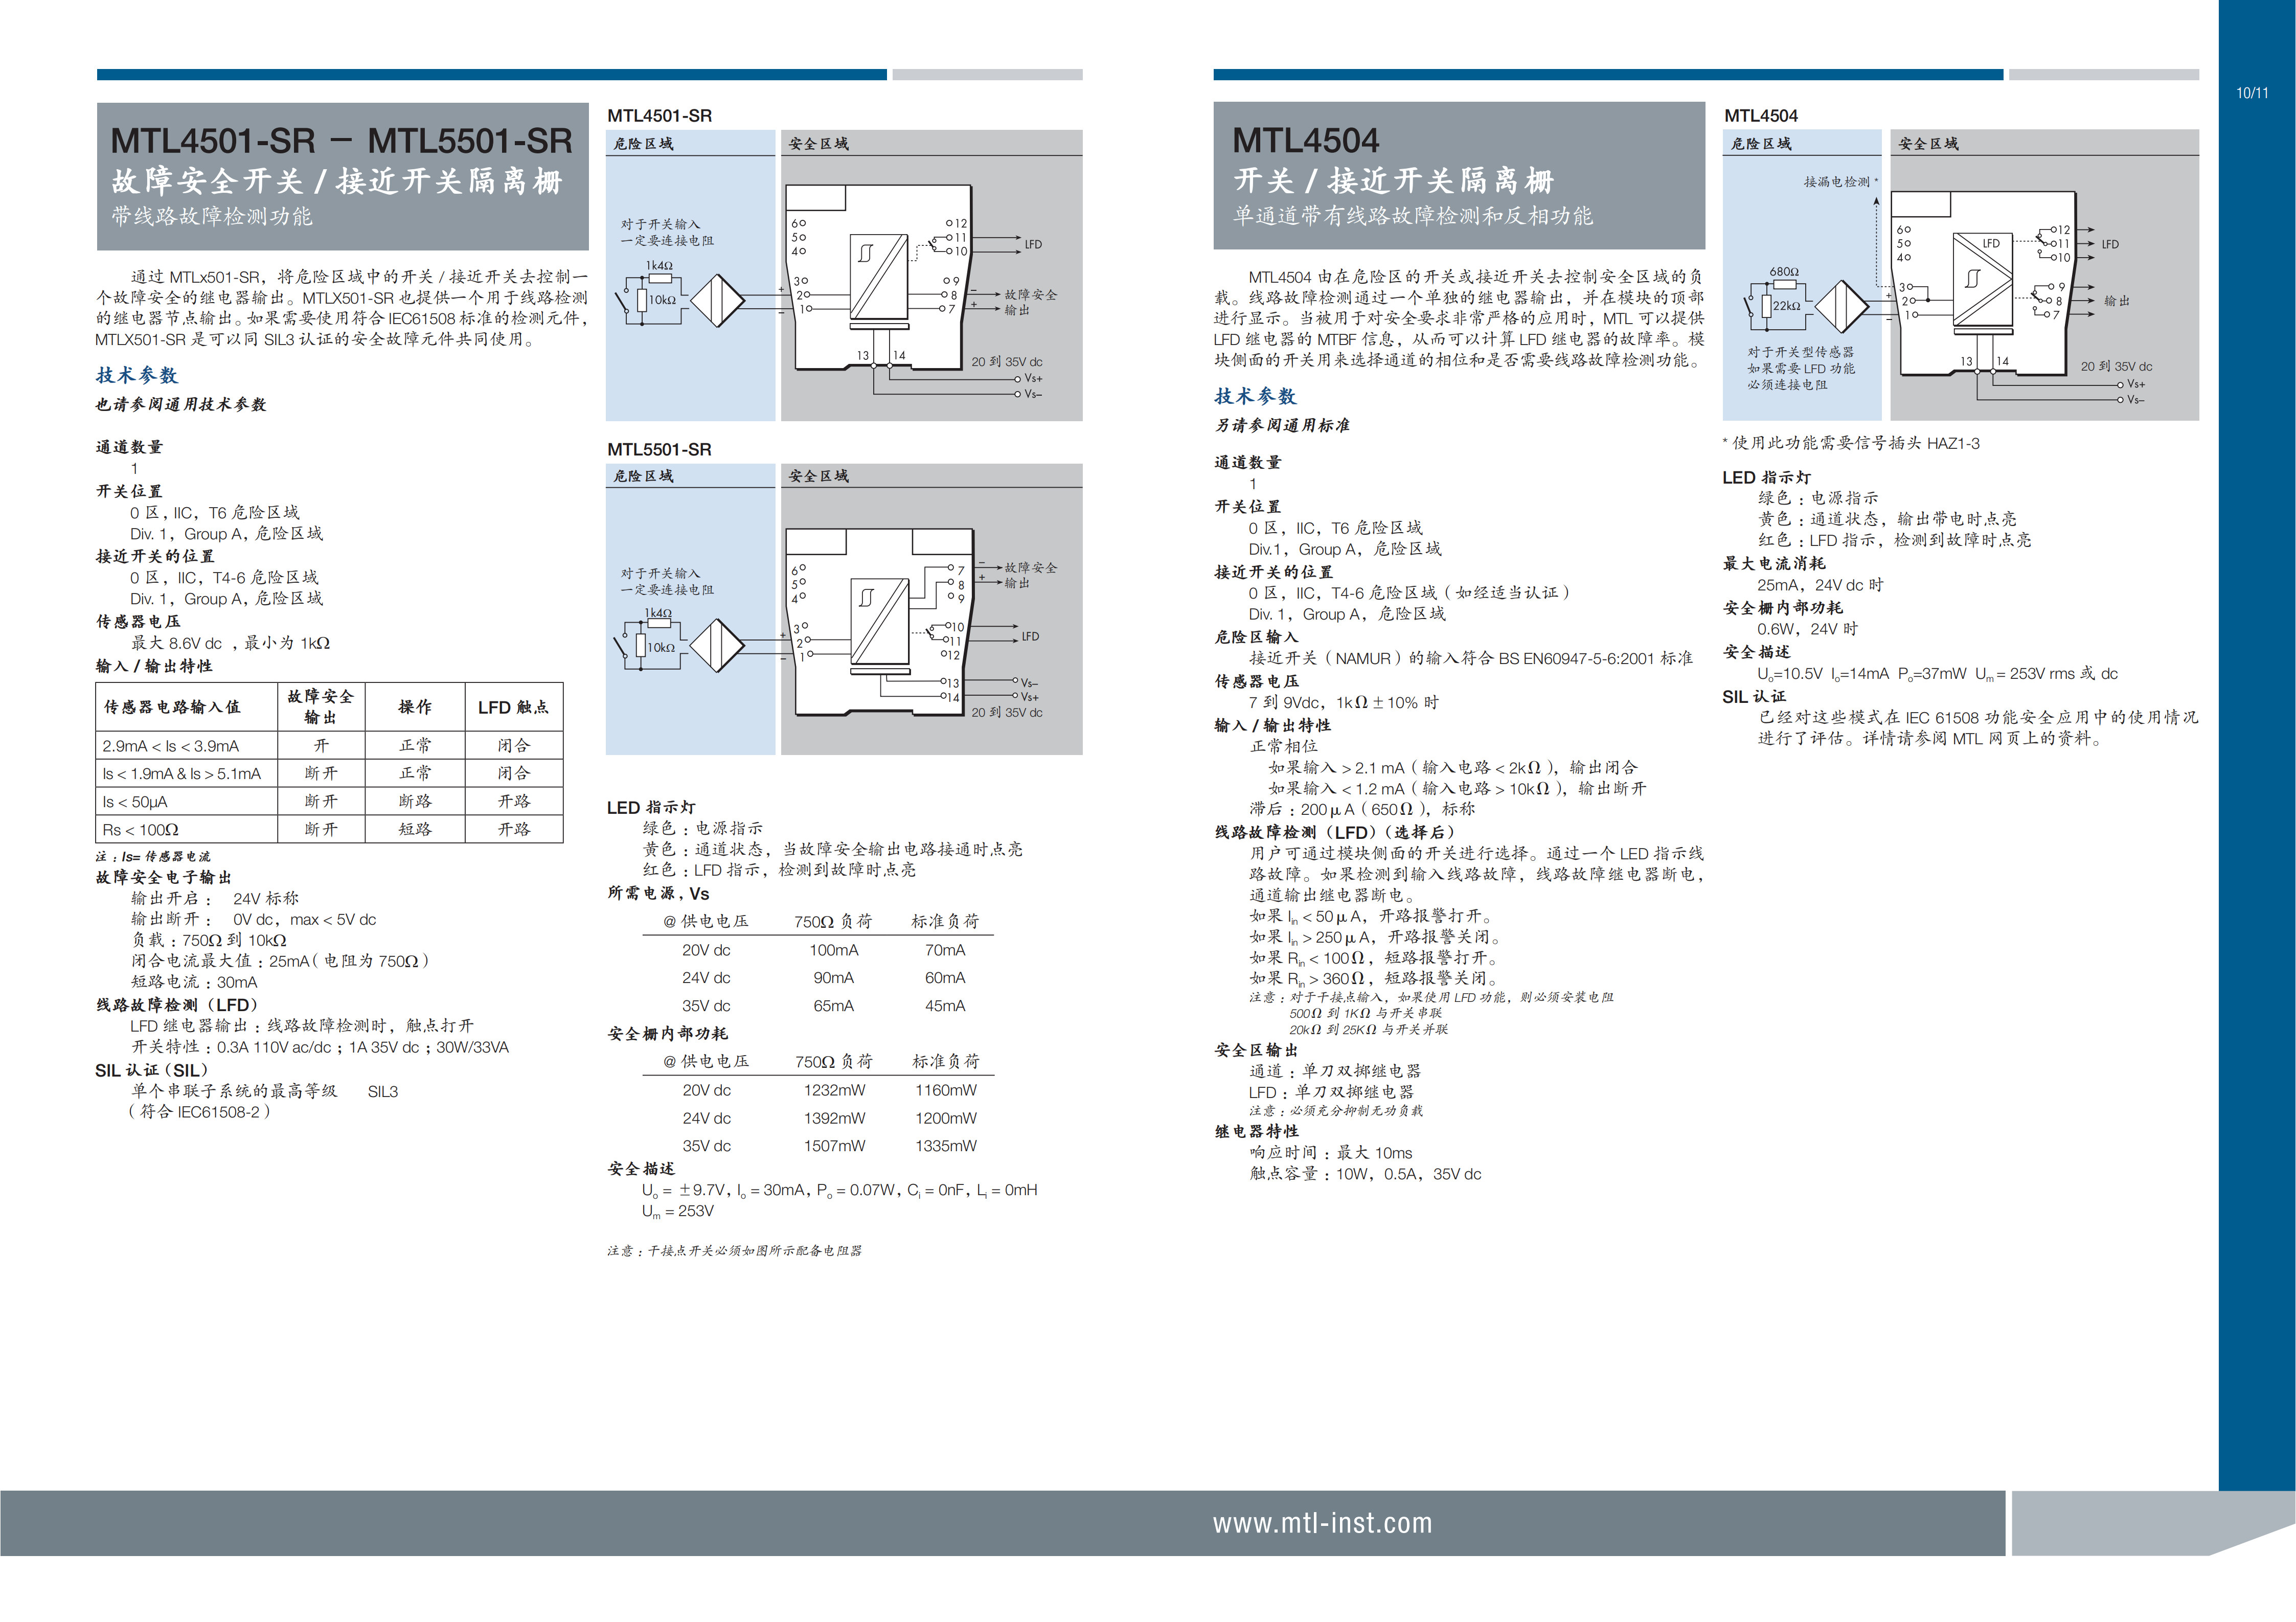The image size is (2296, 1622).
Task: Click the 680Ω resistor label in MTL4504 diagram
Action: pyautogui.click(x=1784, y=272)
